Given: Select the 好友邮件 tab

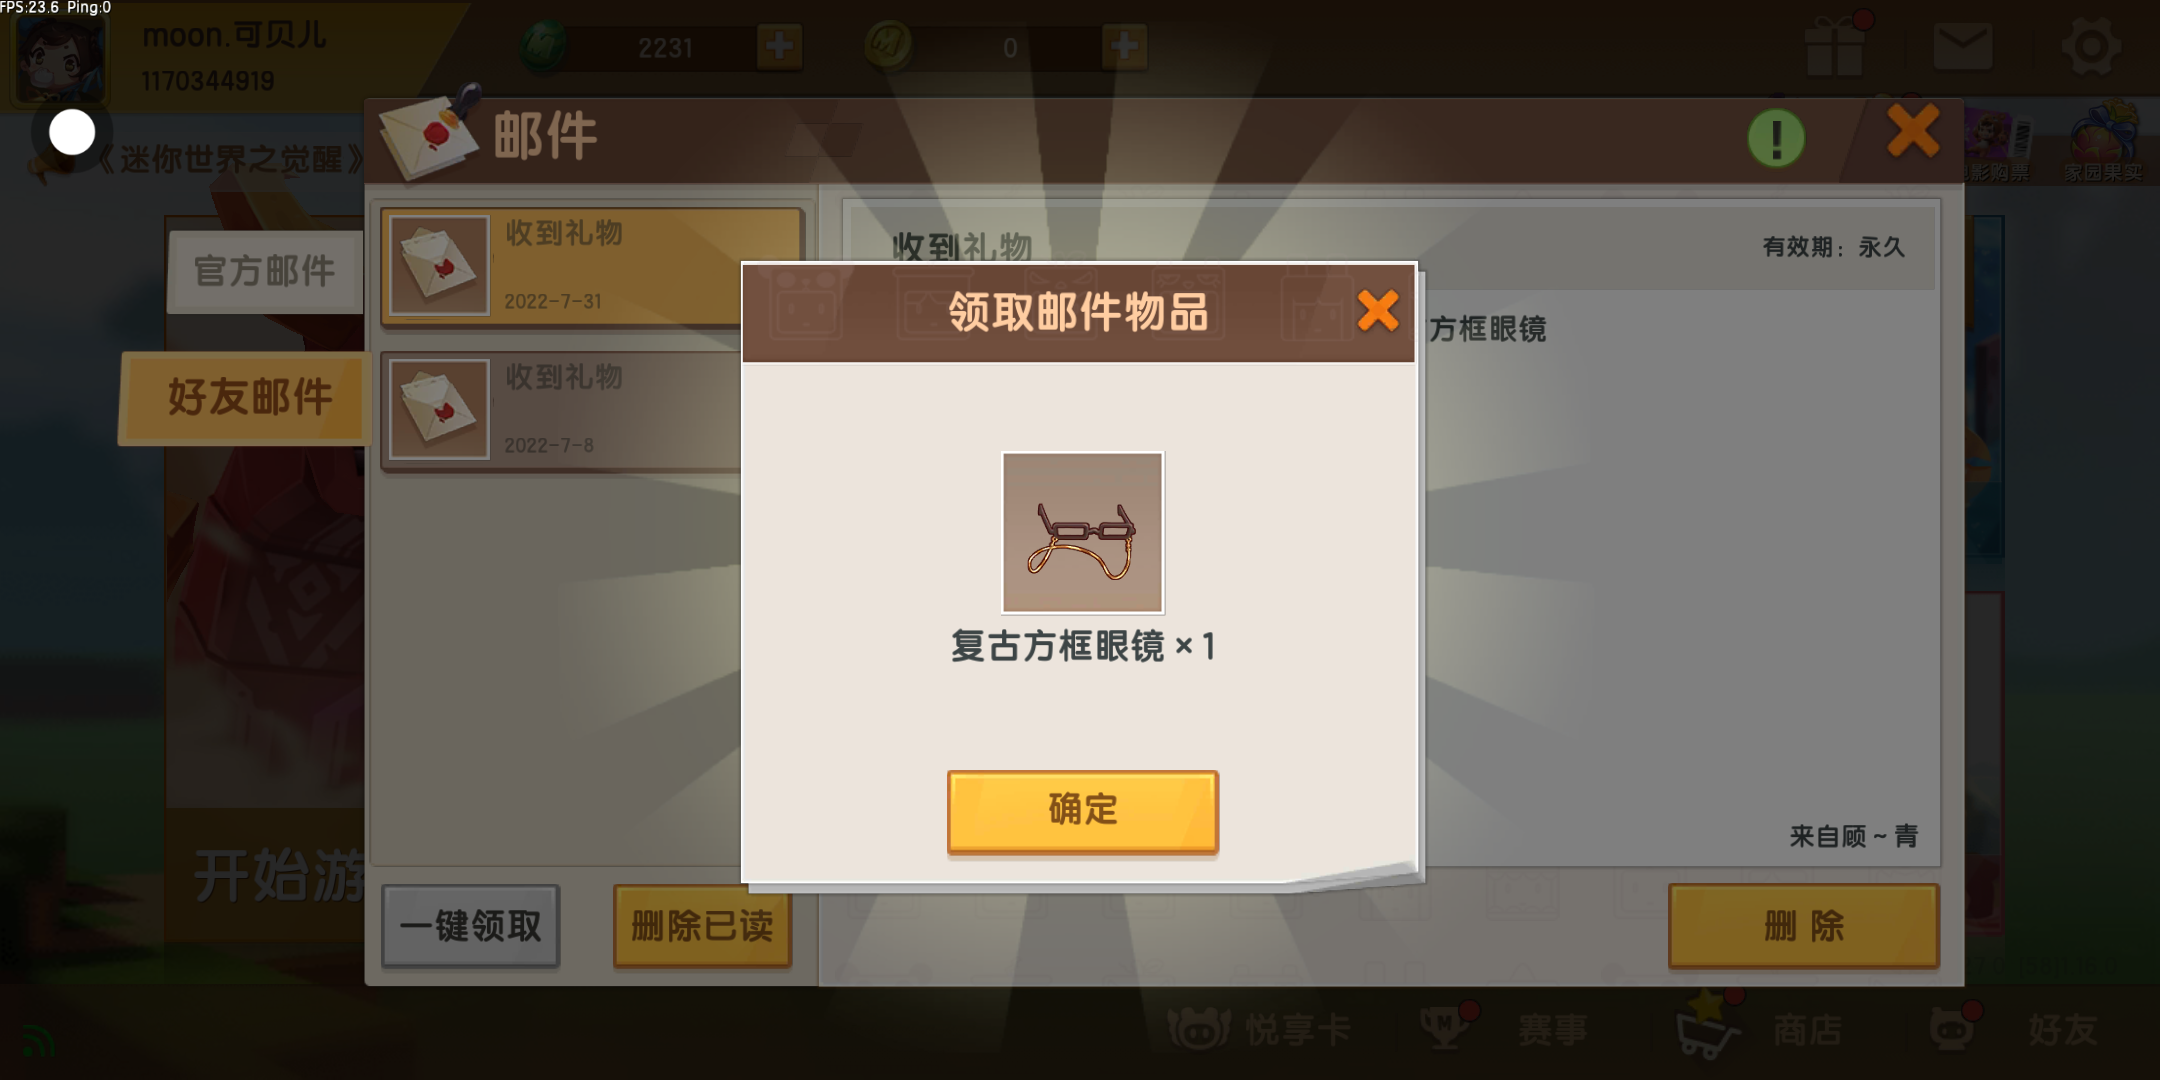Looking at the screenshot, I should (246, 397).
